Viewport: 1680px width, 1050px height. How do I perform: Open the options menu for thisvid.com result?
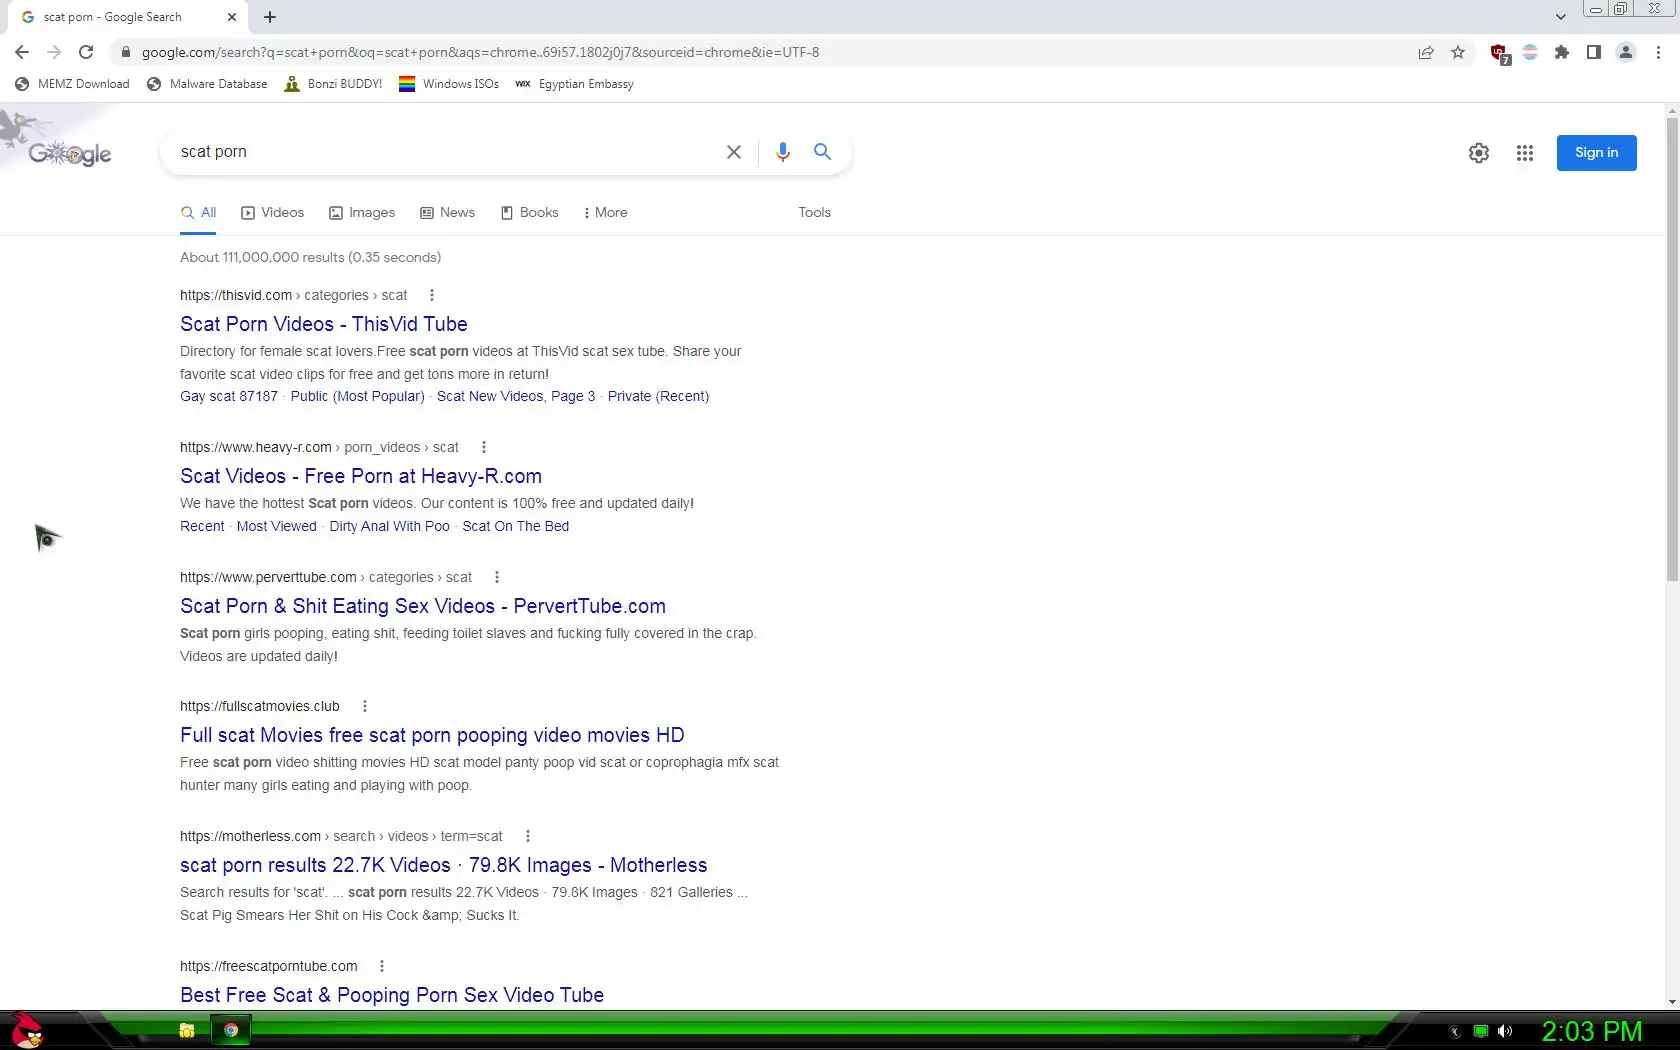pos(432,295)
